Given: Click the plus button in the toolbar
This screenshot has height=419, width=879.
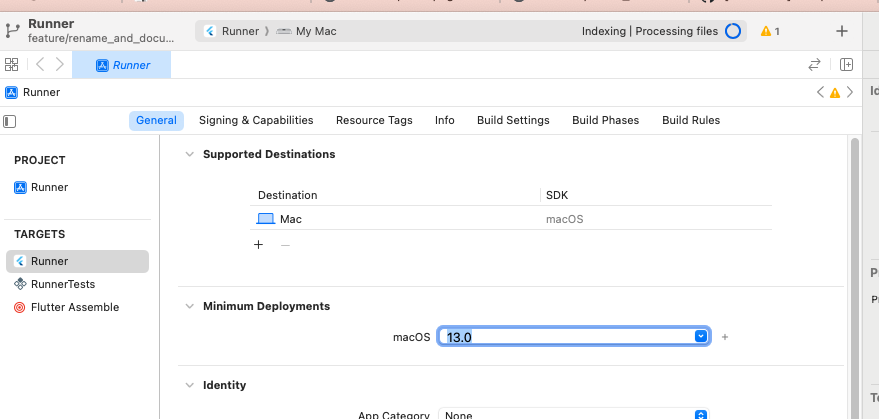Looking at the screenshot, I should point(842,31).
